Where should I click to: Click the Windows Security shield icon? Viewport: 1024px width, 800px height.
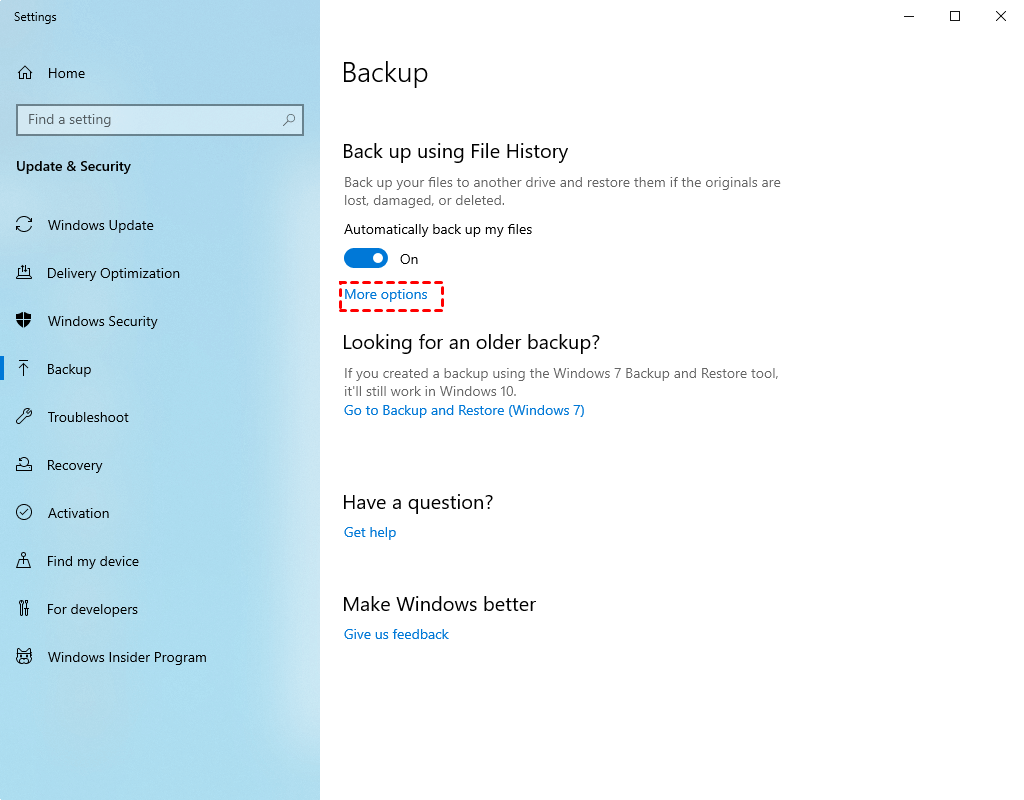tap(25, 321)
